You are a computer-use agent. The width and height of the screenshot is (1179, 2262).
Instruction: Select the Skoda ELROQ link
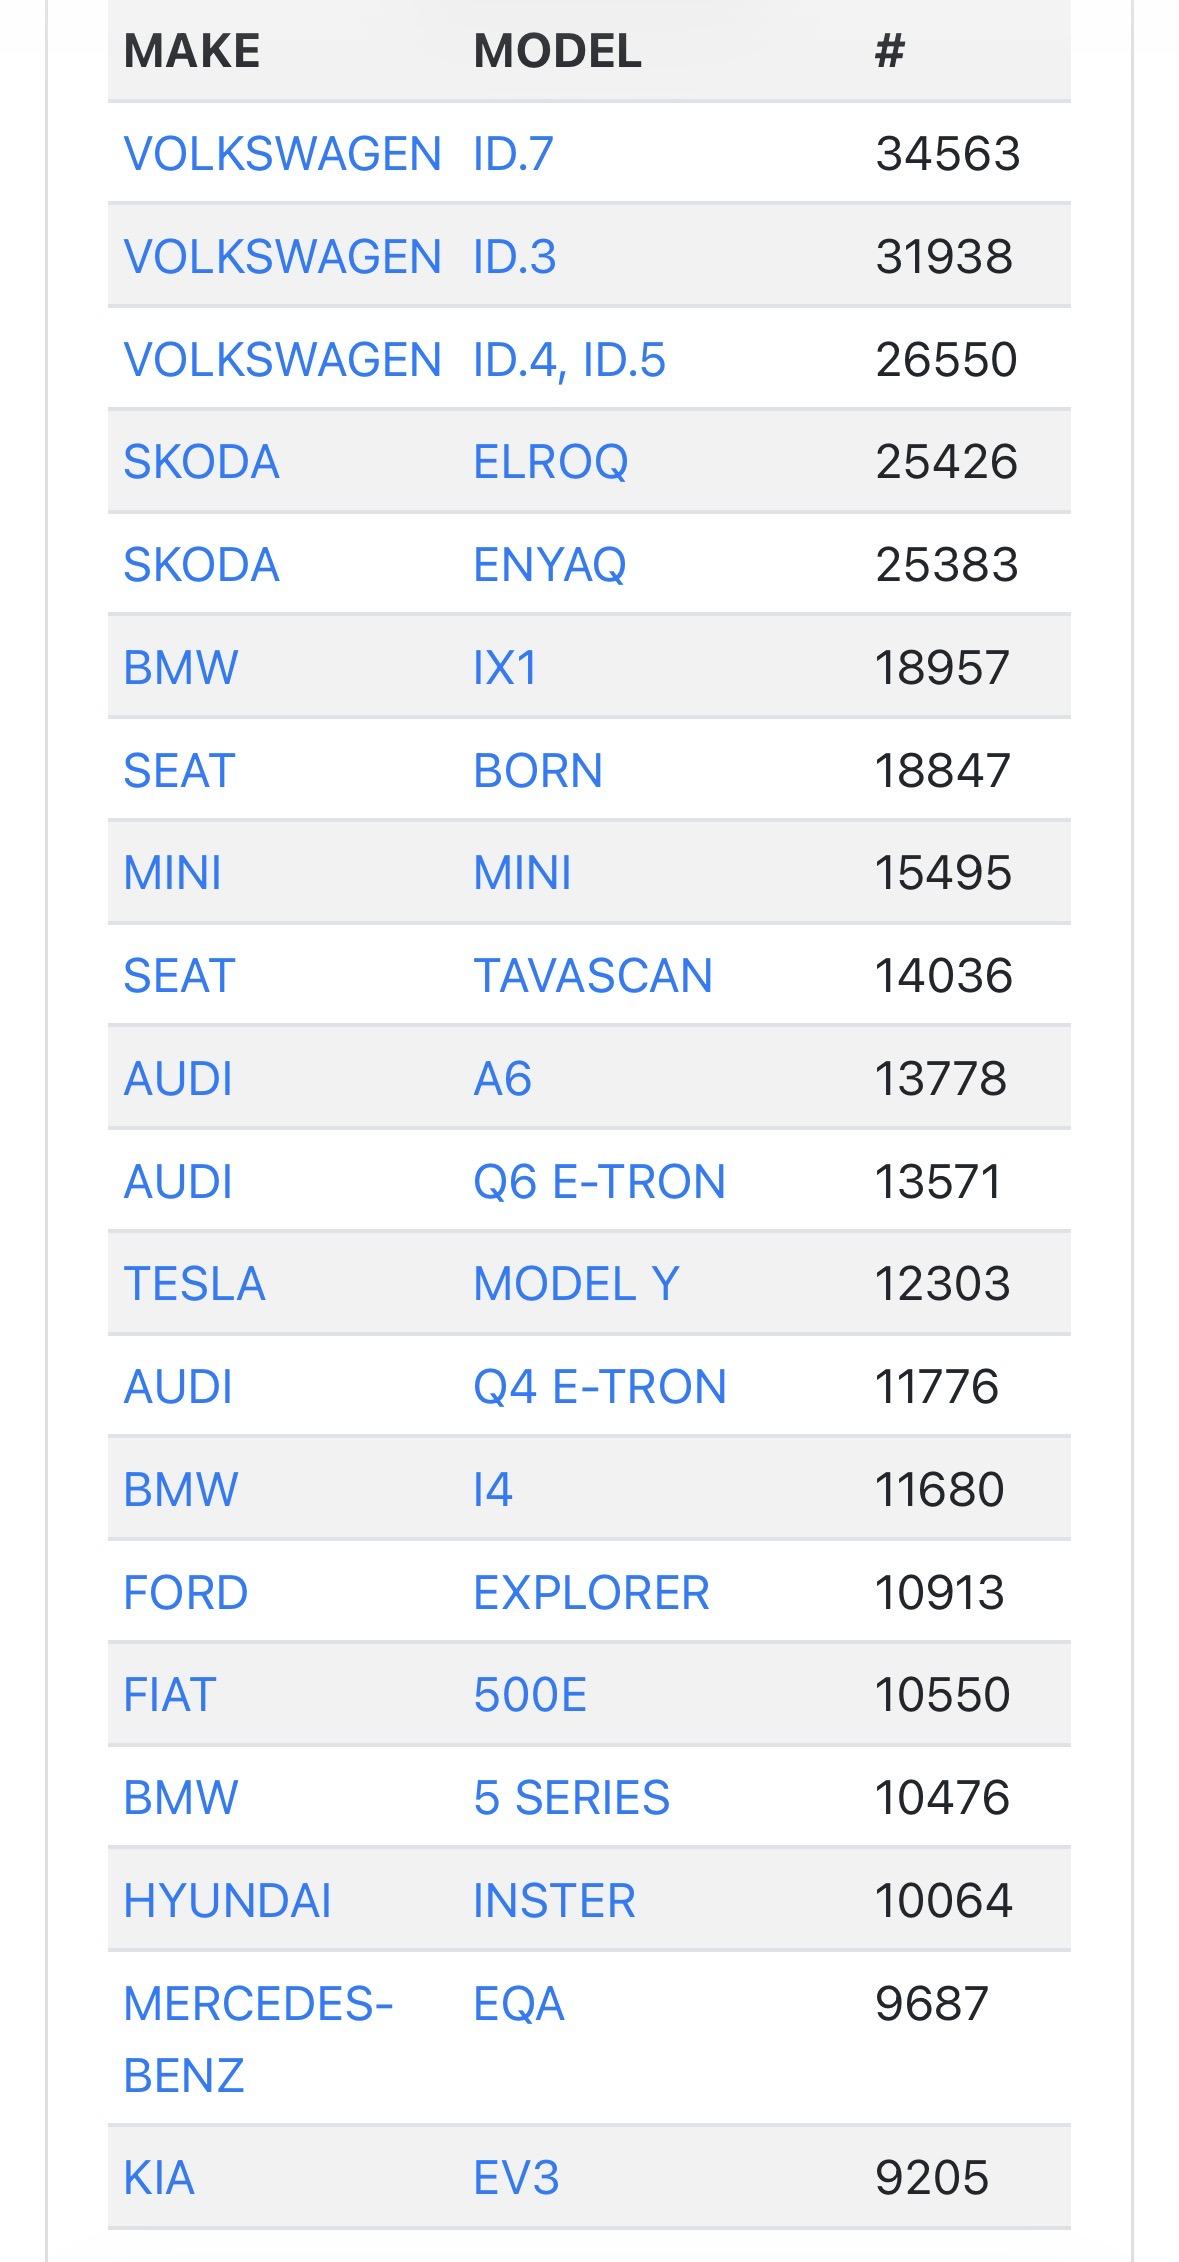(550, 462)
